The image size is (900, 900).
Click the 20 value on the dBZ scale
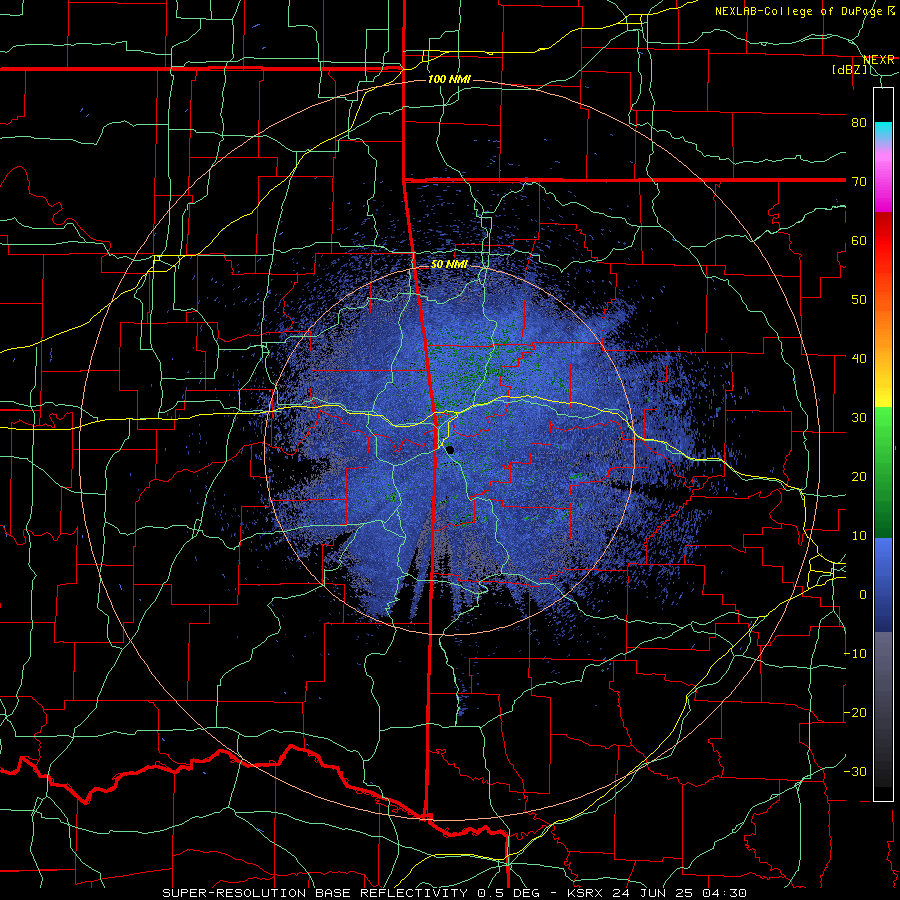[x=859, y=476]
